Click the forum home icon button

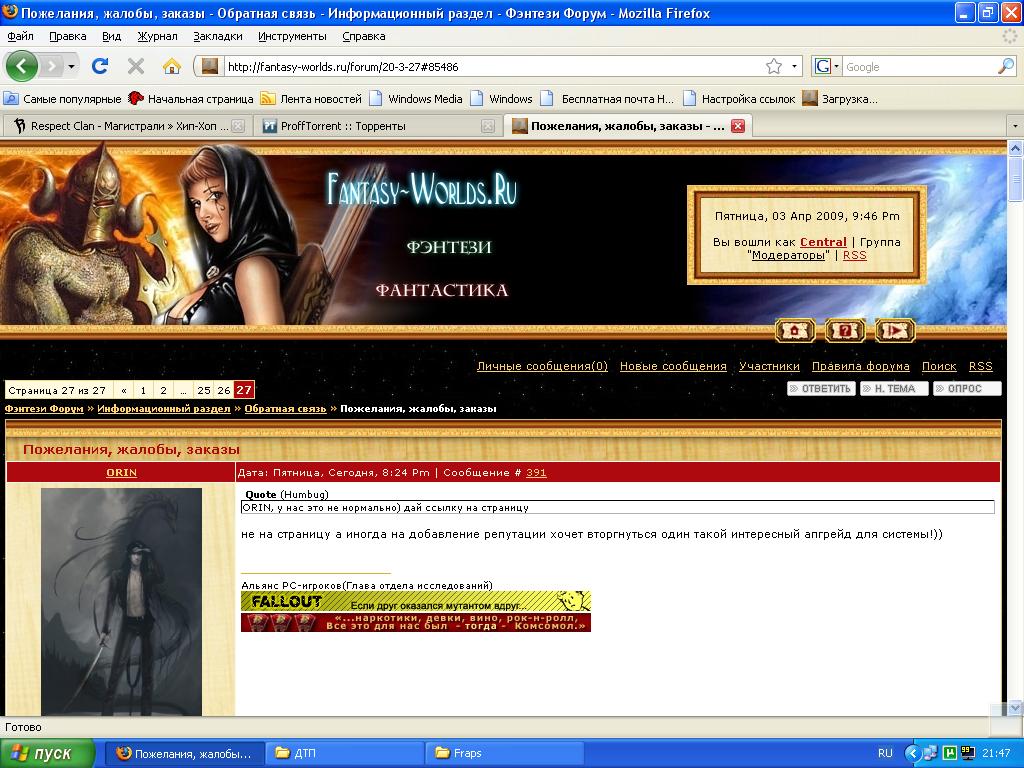tap(795, 330)
